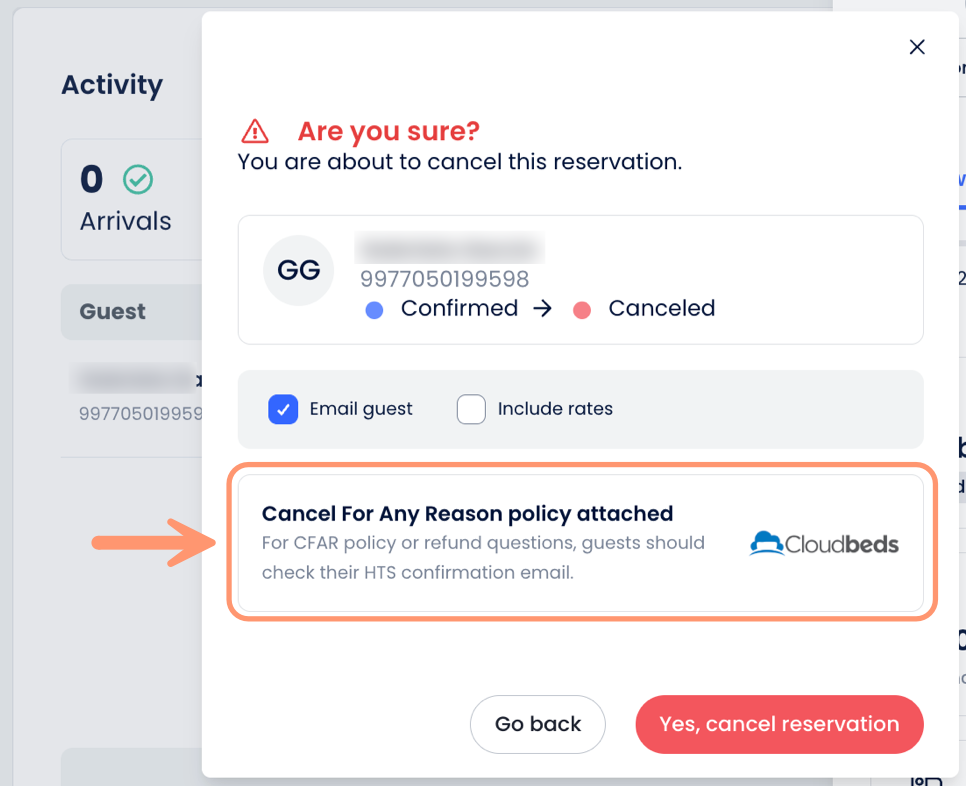Click the green checkmark beside Arrivals count
This screenshot has height=786, width=966.
[x=138, y=180]
